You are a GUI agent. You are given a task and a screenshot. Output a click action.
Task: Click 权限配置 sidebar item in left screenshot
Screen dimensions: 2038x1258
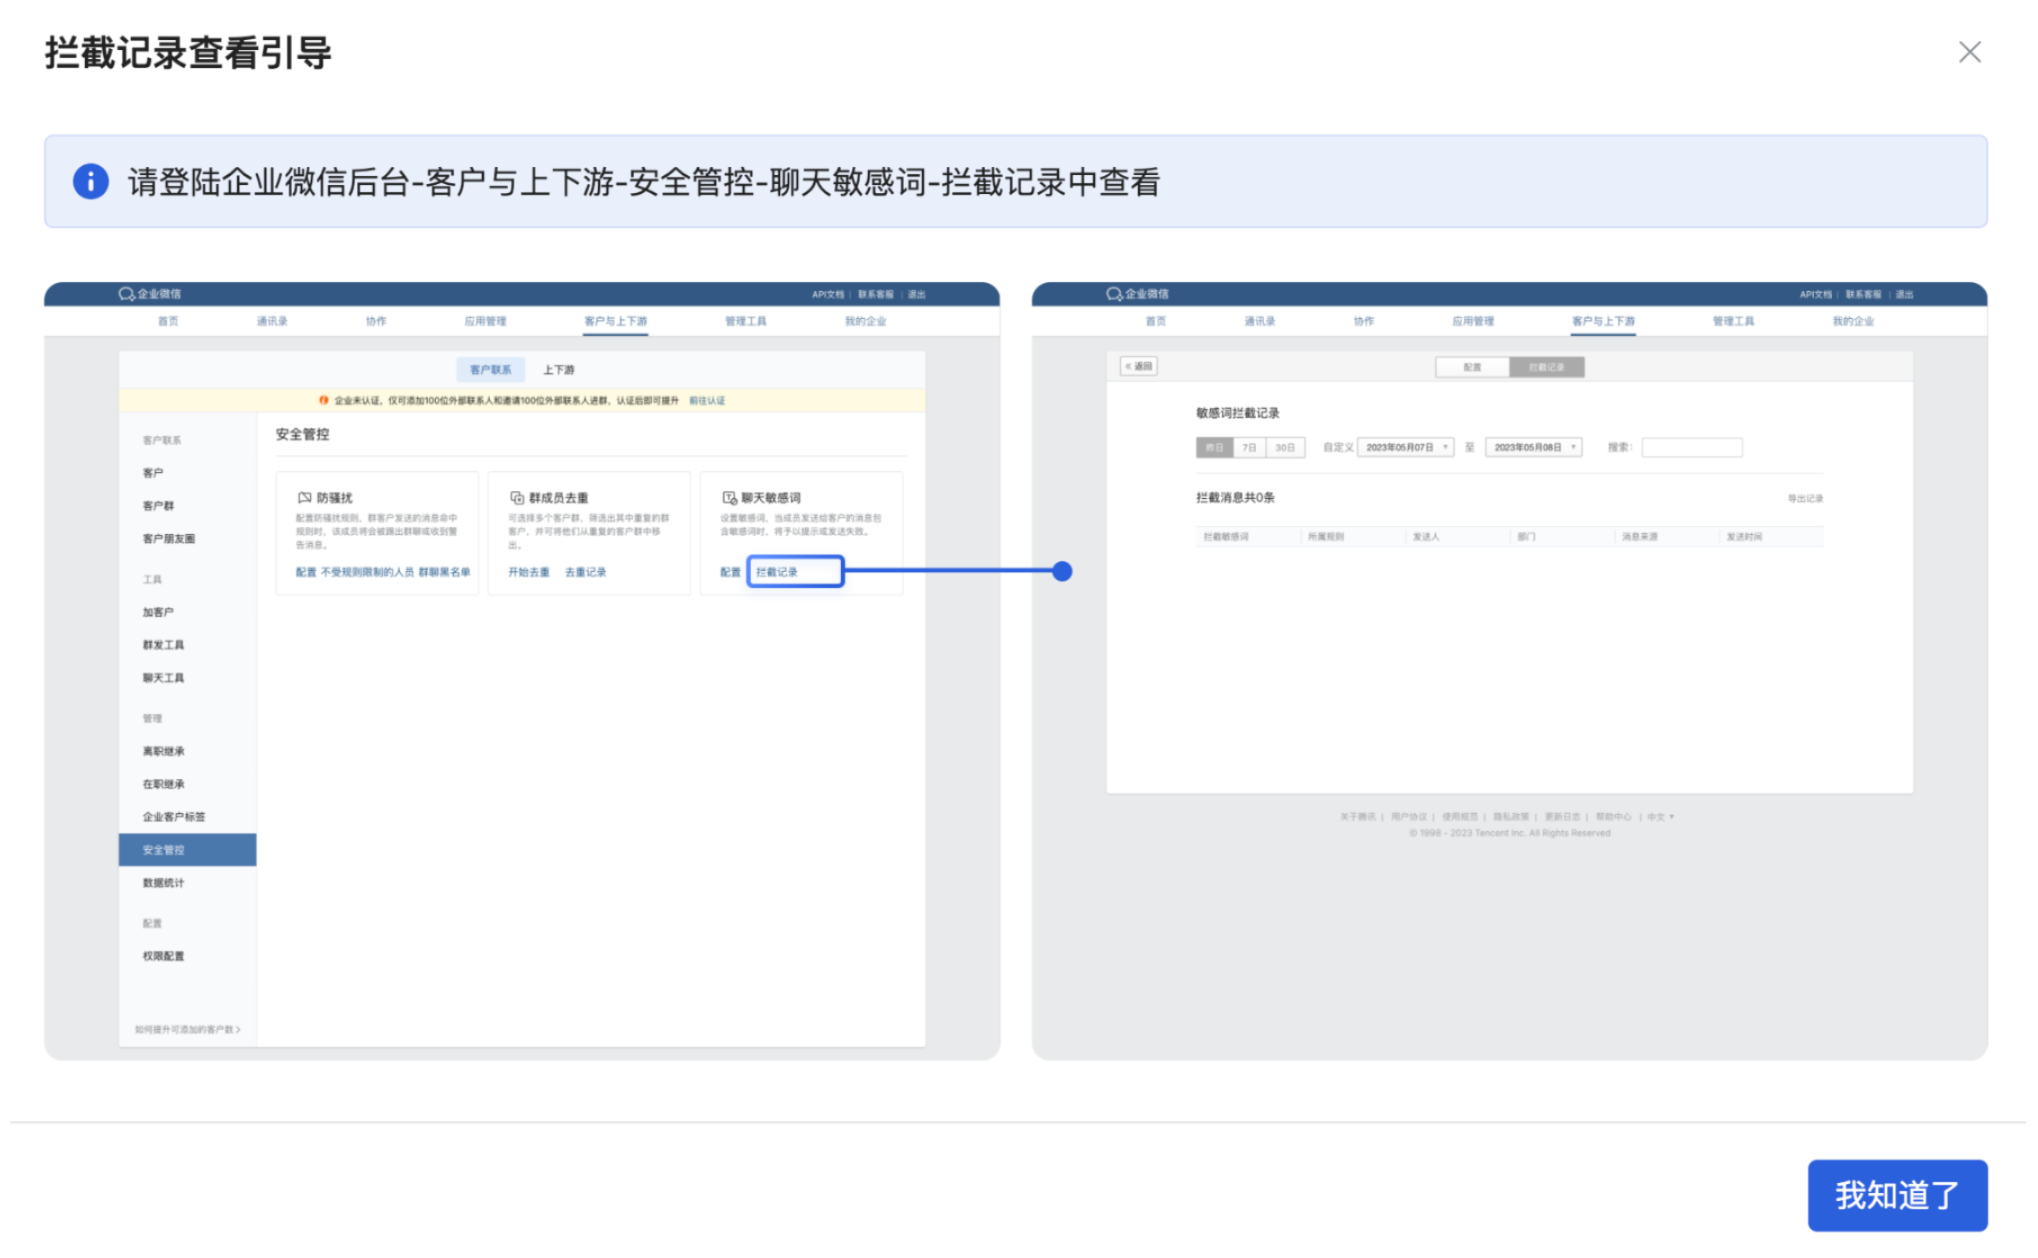pos(163,956)
